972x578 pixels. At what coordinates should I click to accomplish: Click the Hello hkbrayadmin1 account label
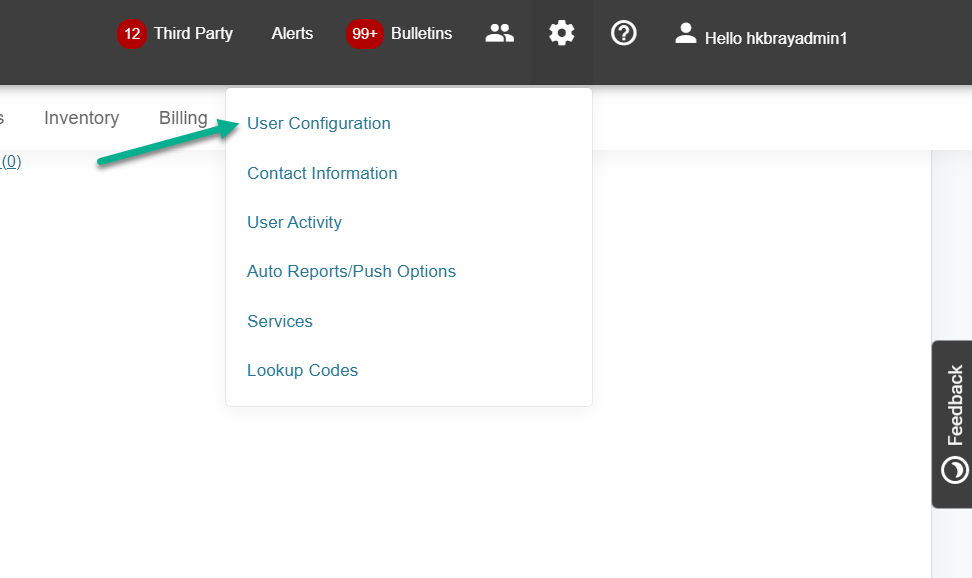tap(776, 38)
